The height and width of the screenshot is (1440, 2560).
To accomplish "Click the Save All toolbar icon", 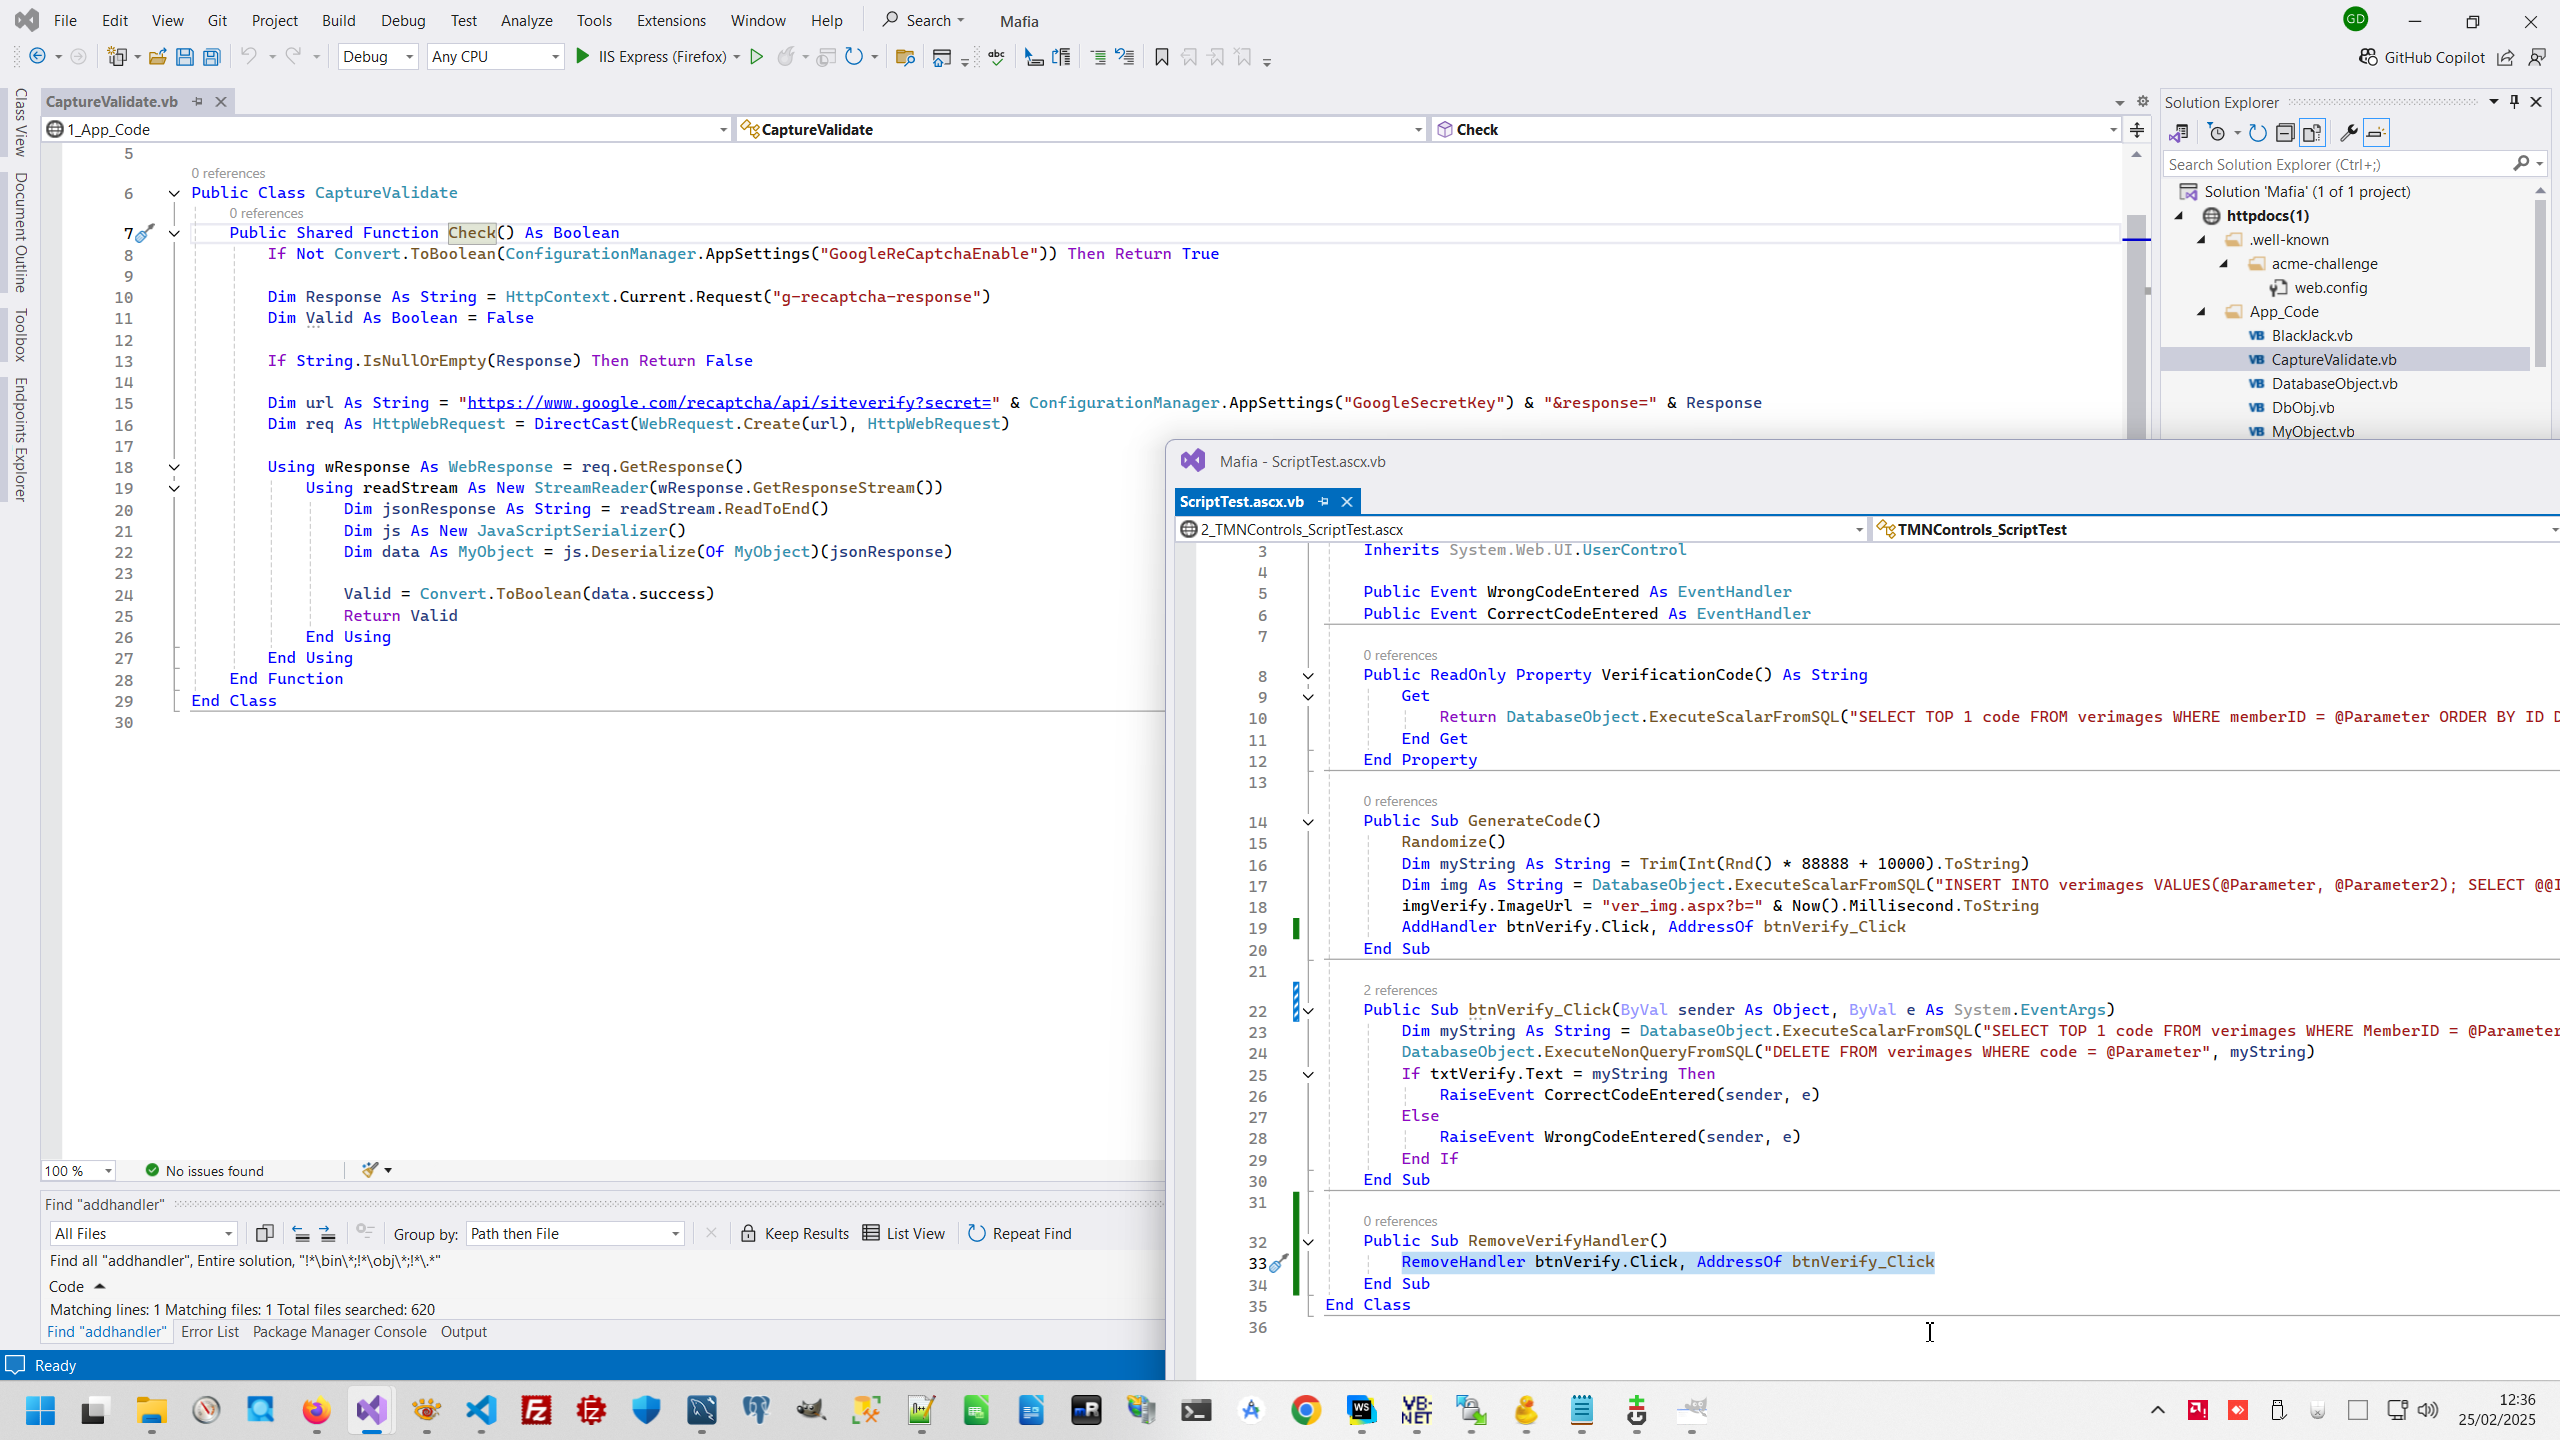I will coord(212,57).
